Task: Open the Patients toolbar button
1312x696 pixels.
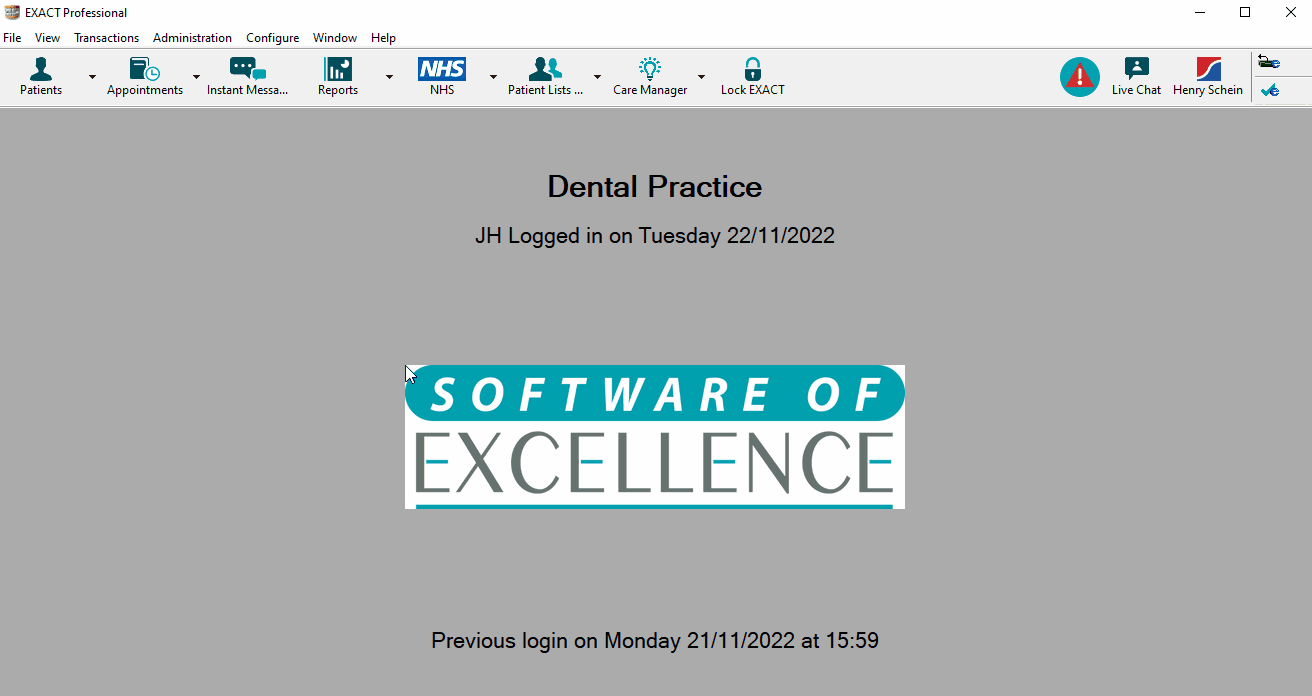Action: 41,77
